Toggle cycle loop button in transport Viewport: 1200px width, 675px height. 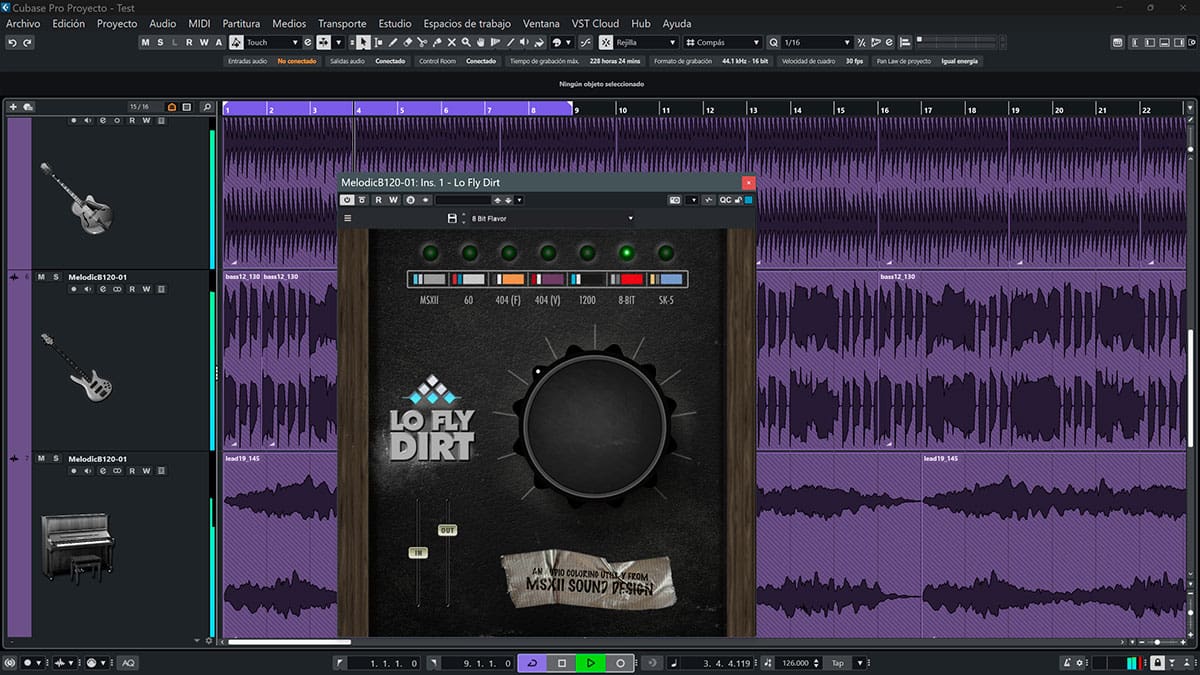coord(531,663)
